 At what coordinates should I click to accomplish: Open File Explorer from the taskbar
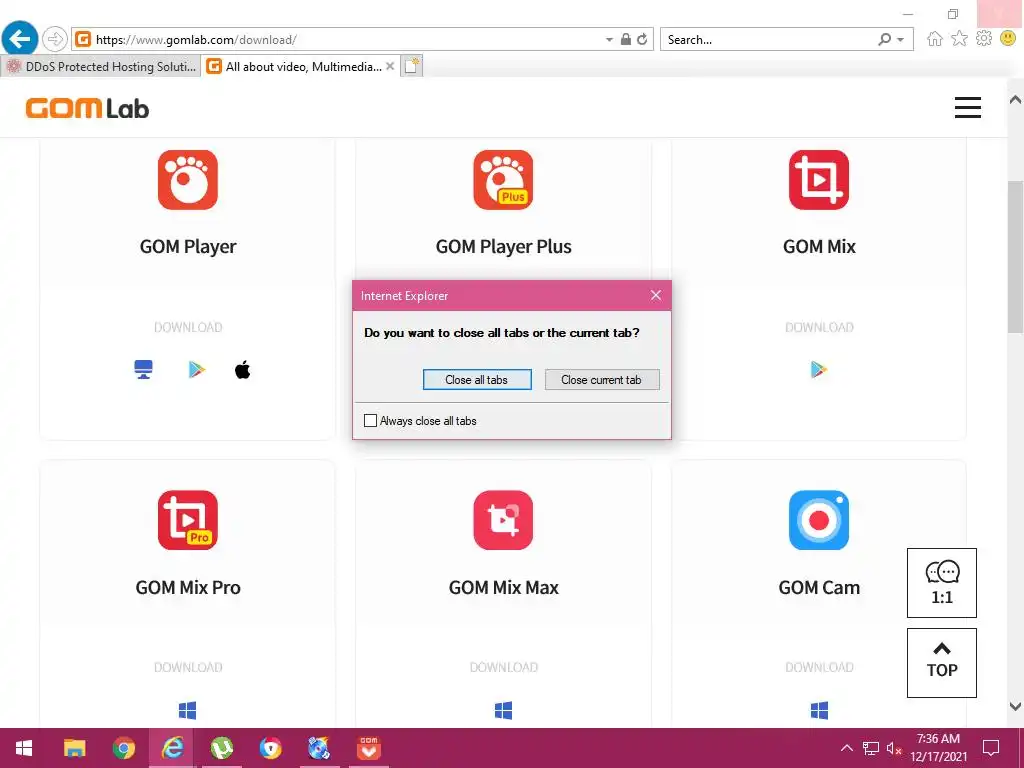coord(74,748)
